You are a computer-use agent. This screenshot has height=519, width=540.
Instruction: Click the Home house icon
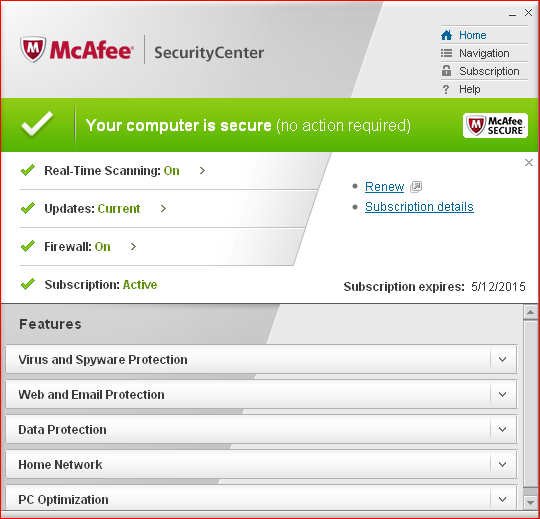446,35
